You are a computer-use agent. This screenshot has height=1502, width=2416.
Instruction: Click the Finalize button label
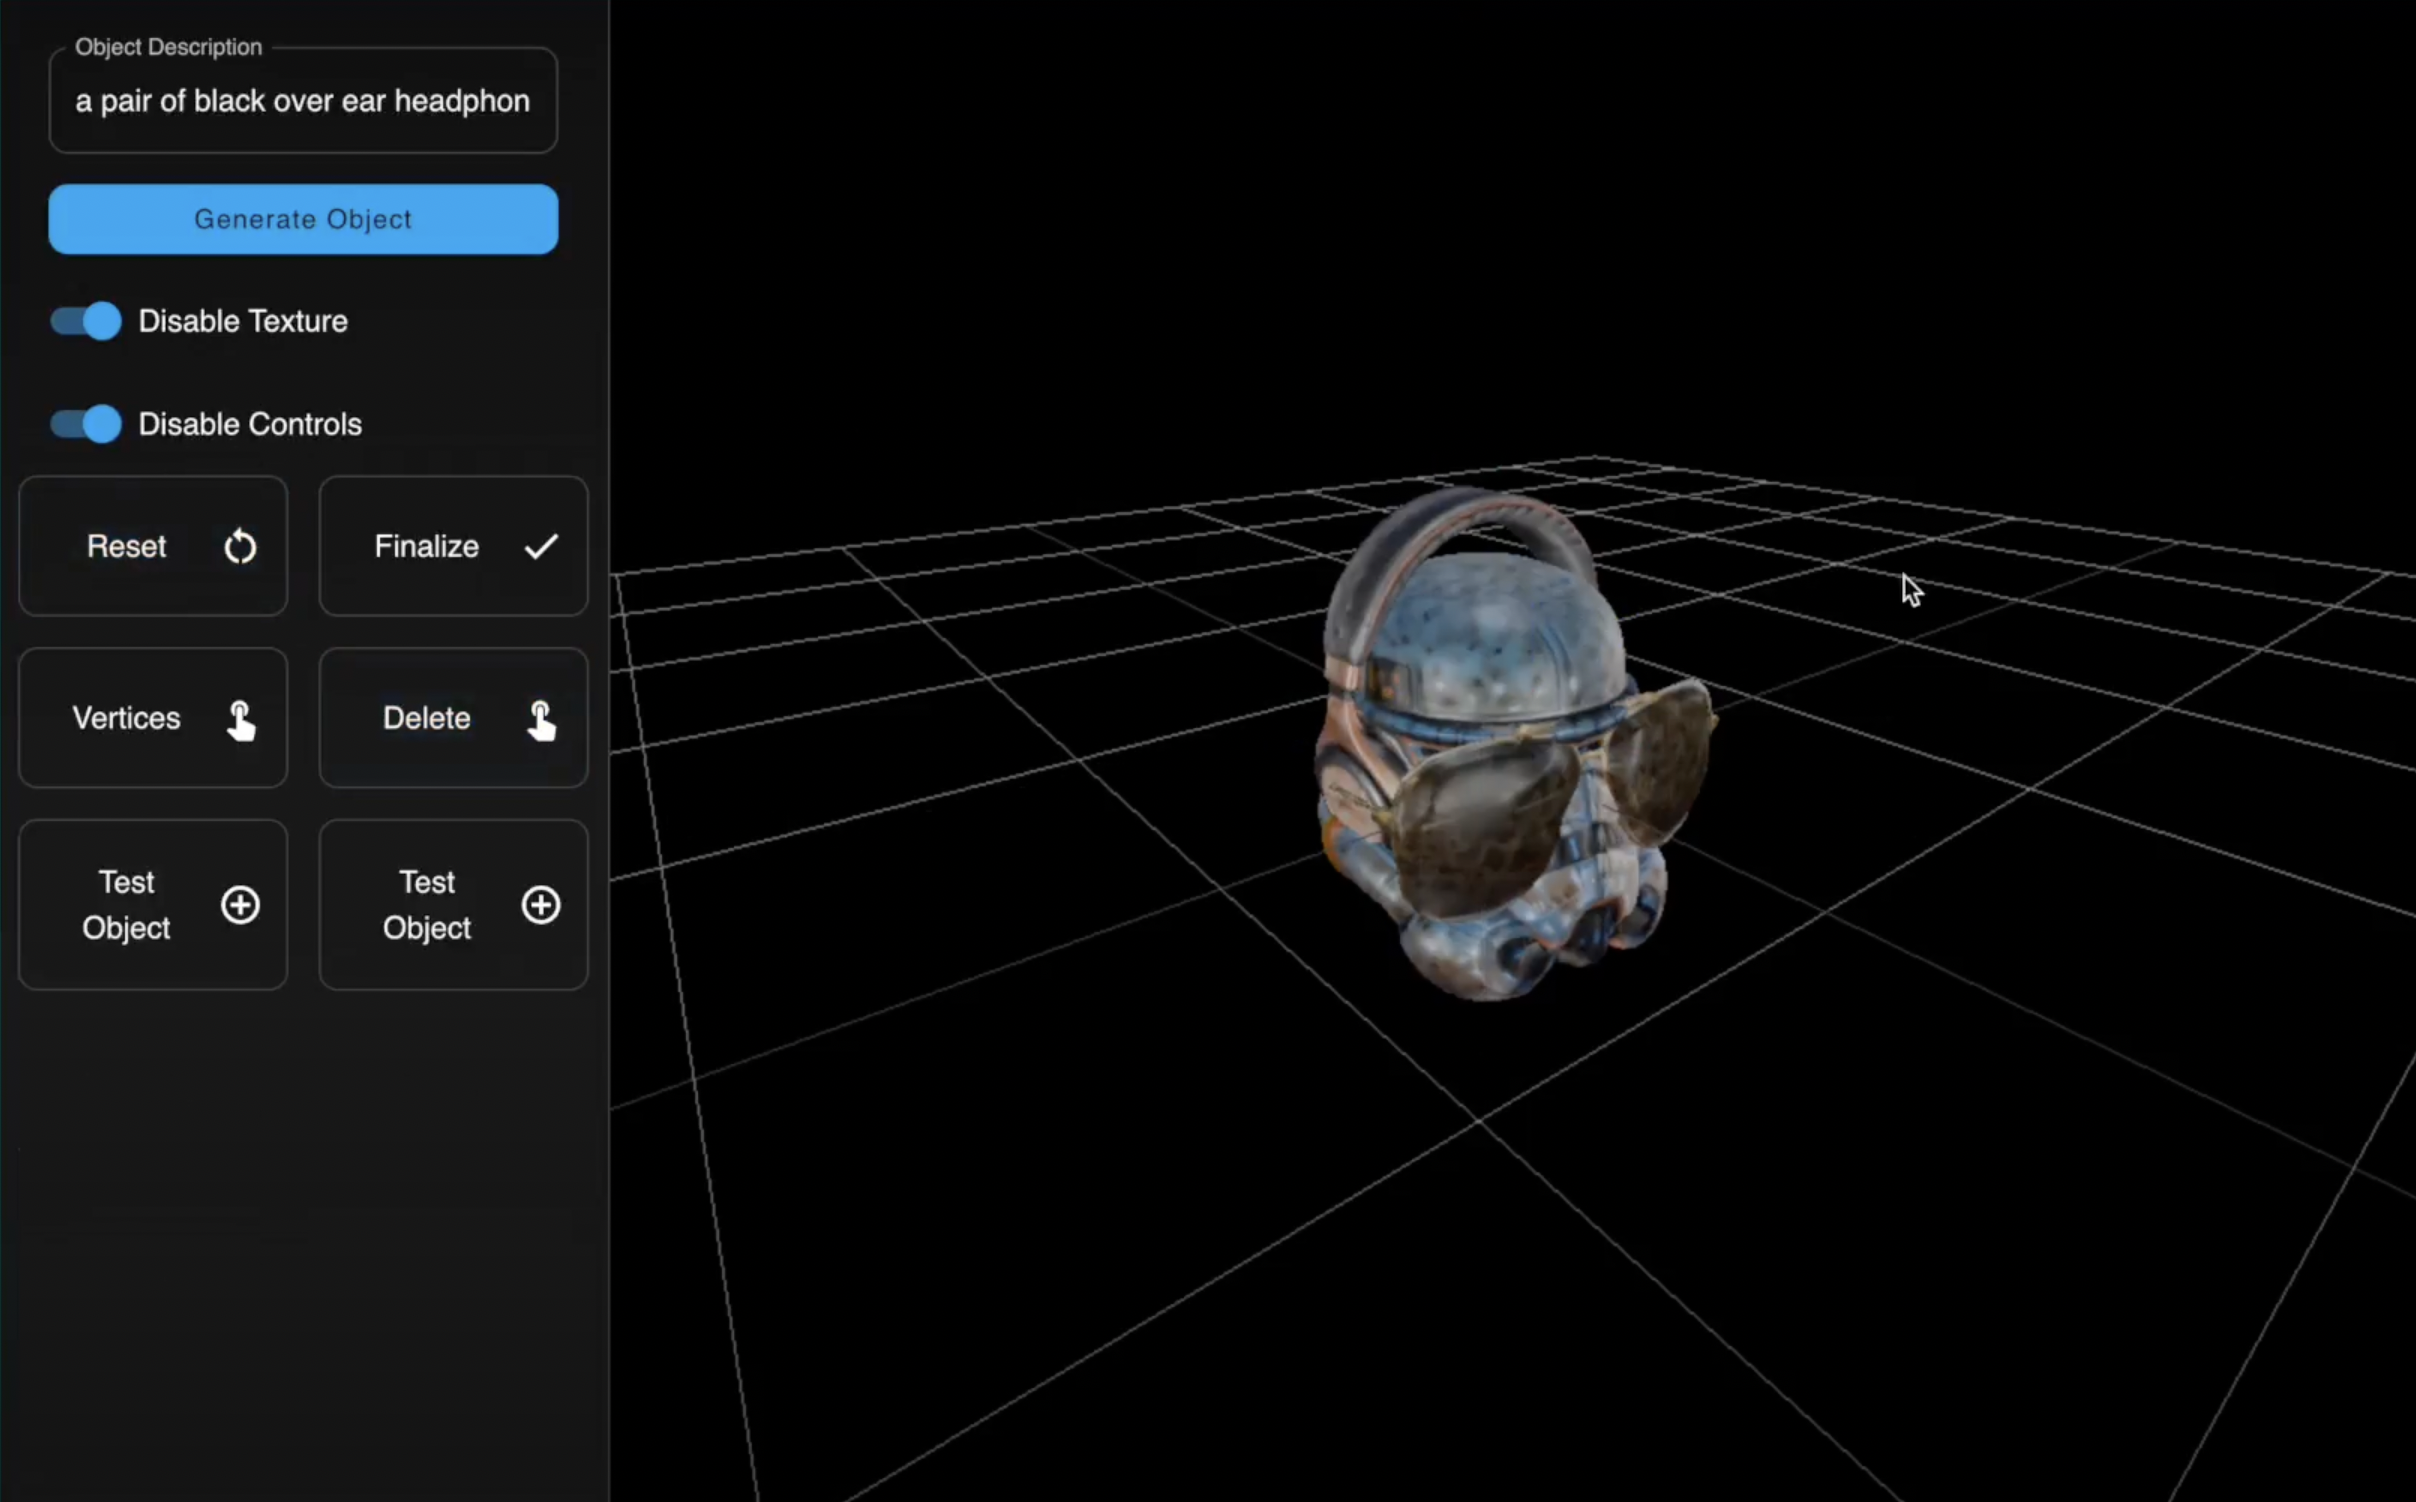coord(426,547)
